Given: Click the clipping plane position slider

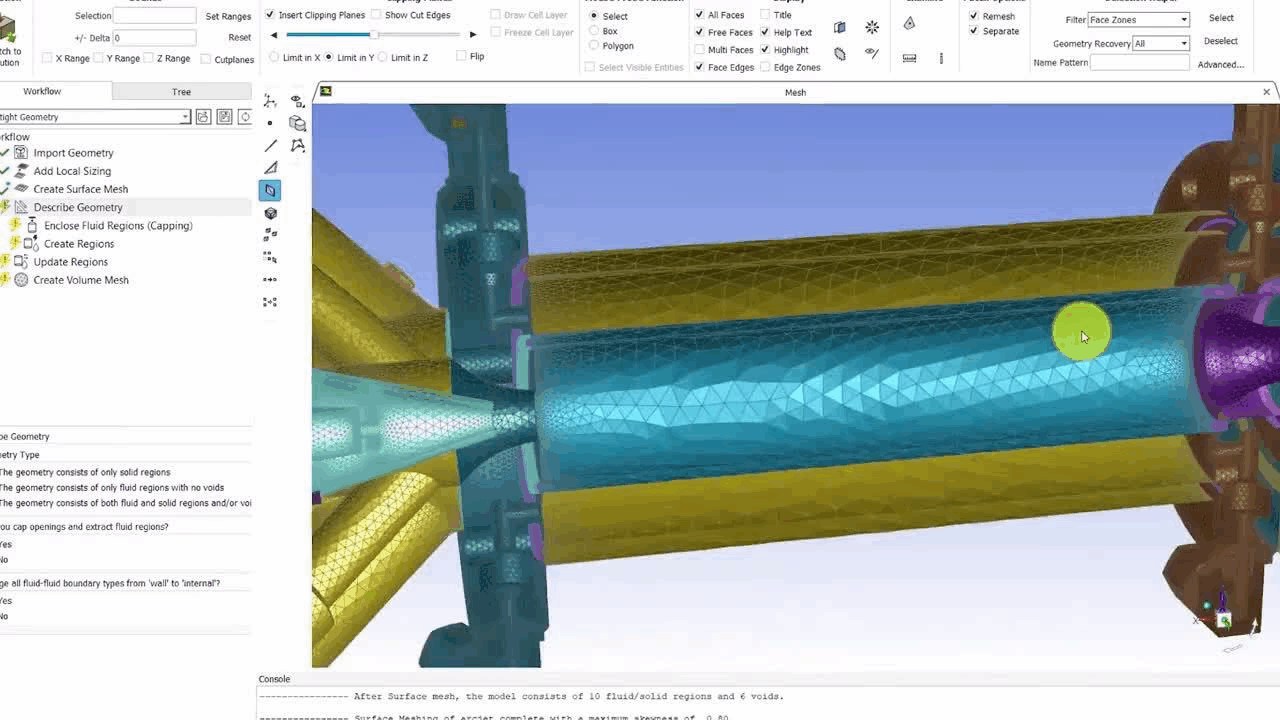Looking at the screenshot, I should click(373, 35).
